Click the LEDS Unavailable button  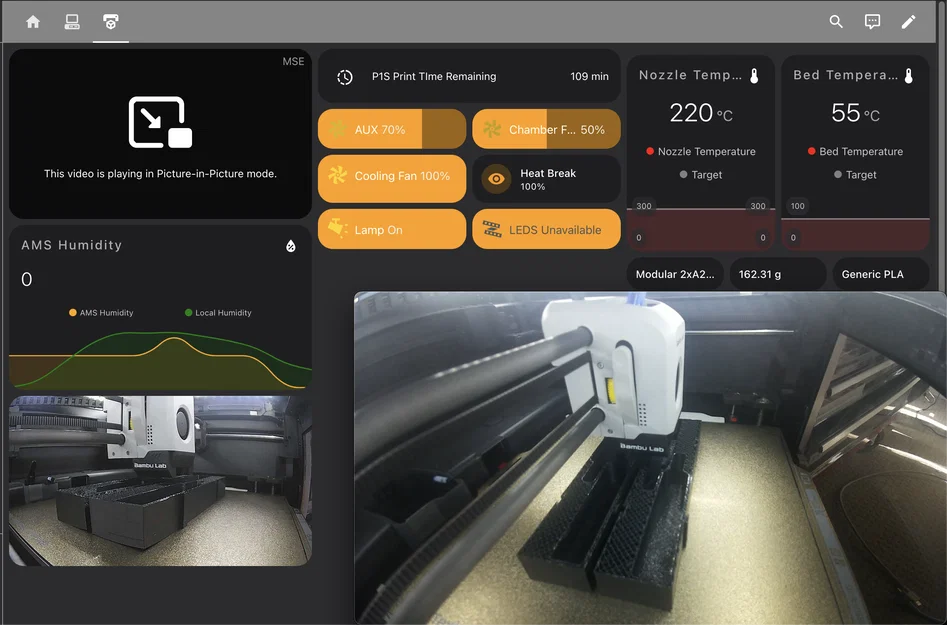[x=546, y=229]
